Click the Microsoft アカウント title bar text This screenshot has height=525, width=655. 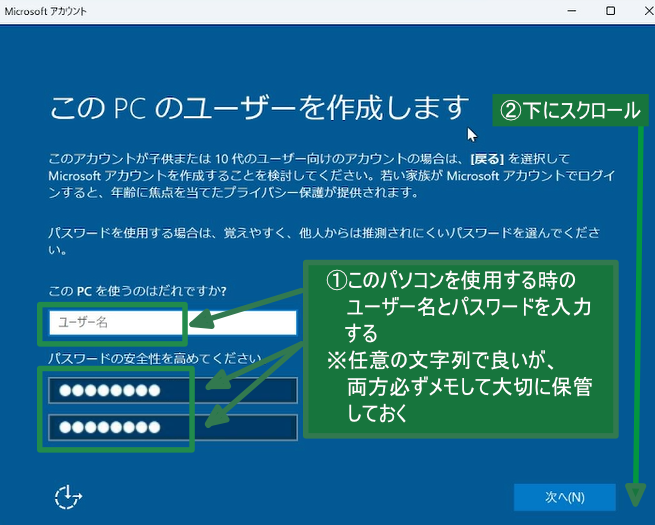tap(46, 11)
